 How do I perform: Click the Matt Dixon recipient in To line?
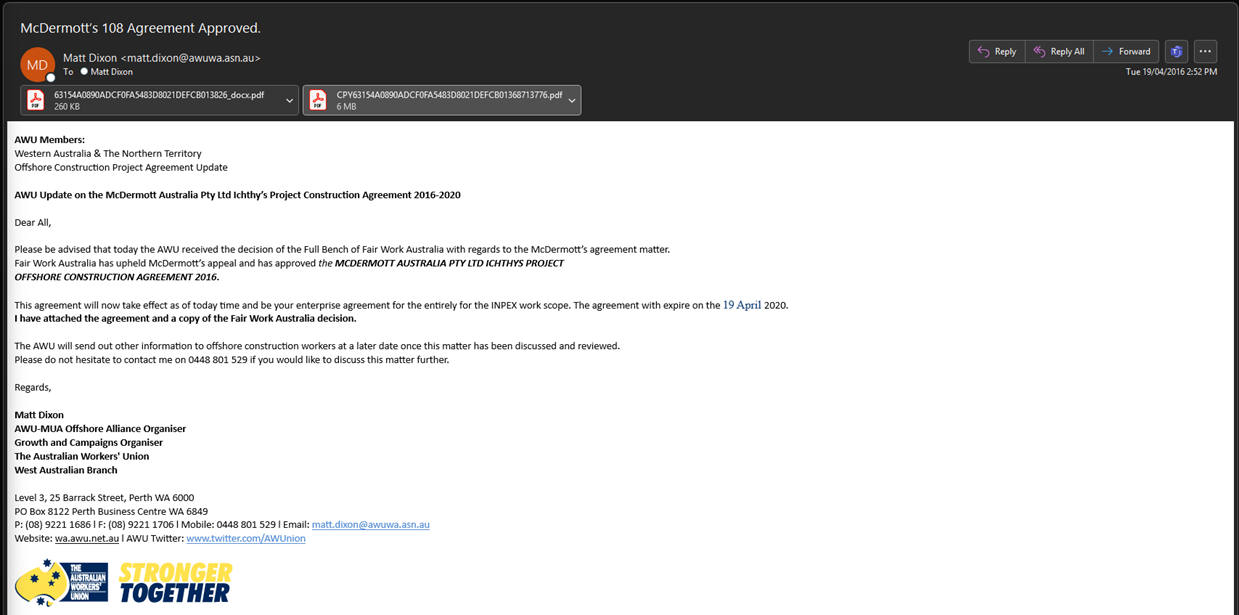[x=112, y=72]
